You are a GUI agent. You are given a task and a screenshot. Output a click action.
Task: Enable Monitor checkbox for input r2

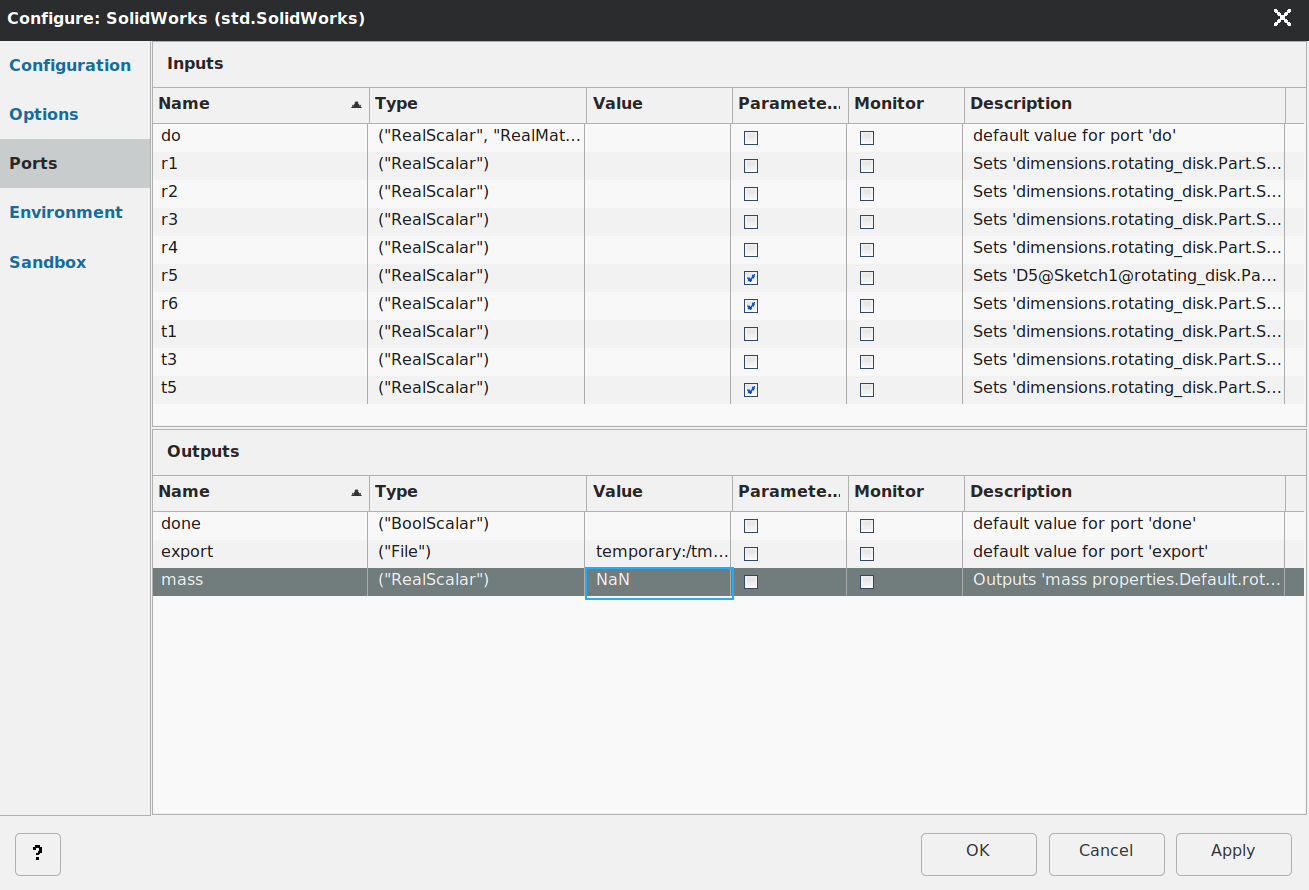point(867,194)
